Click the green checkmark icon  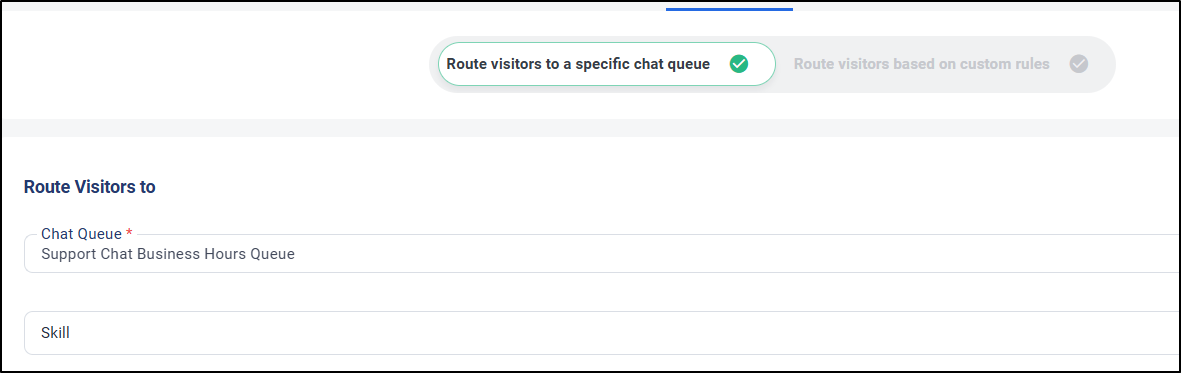[739, 64]
